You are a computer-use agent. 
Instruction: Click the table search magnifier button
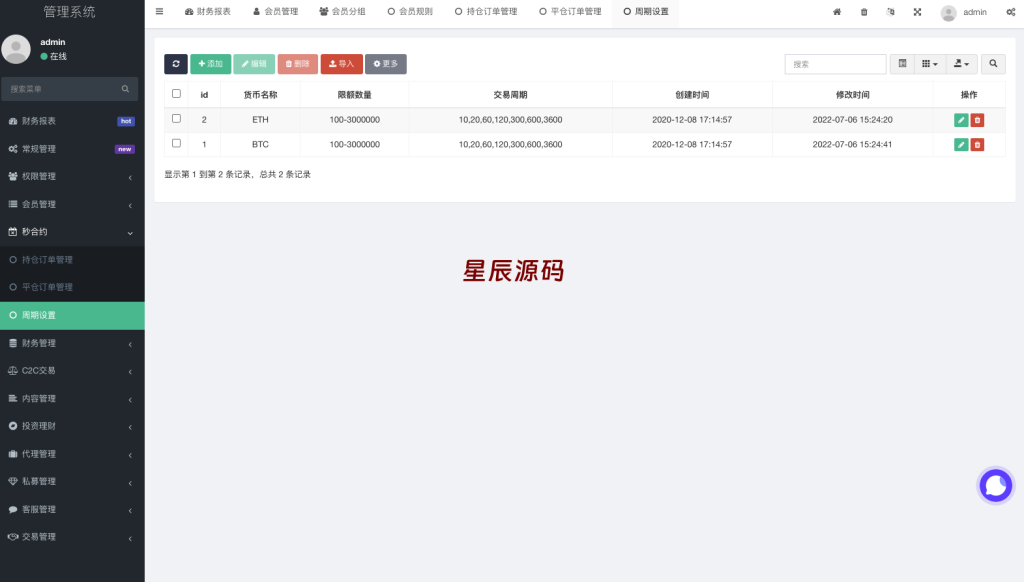point(993,64)
